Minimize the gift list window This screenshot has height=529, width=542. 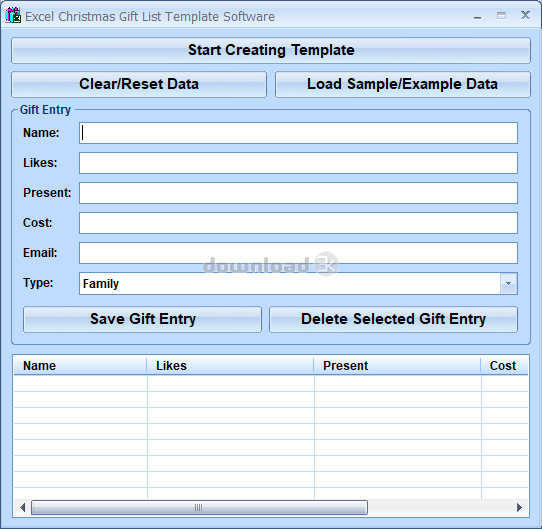(478, 16)
